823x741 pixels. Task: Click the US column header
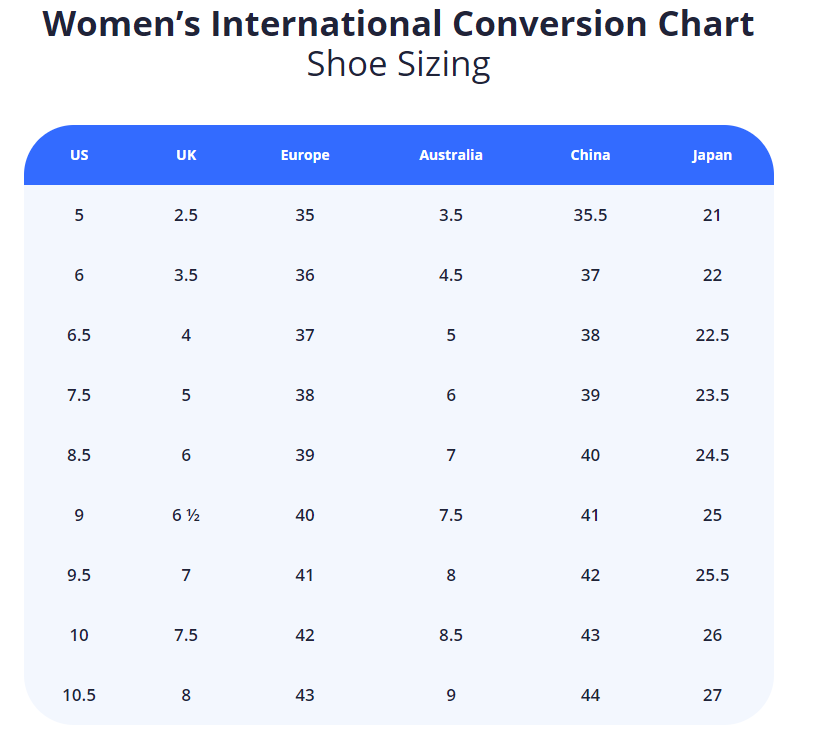[79, 155]
